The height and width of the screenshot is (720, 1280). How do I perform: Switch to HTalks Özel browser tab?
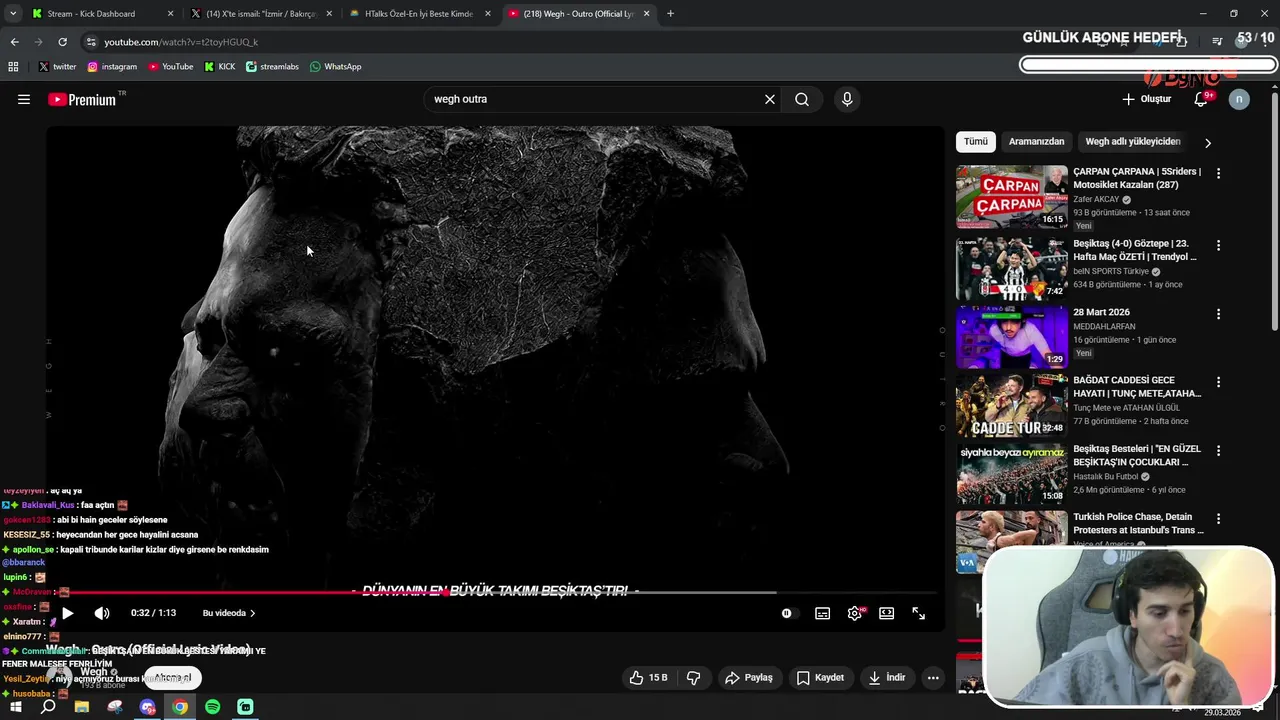[419, 14]
